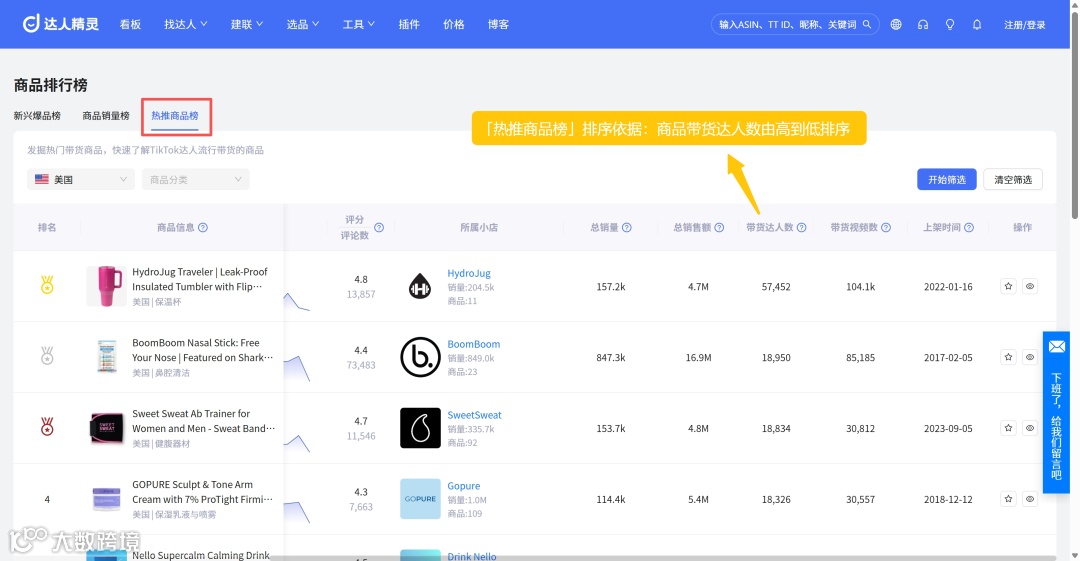Viewport: 1080px width, 561px height.
Task: Select the 热推商品榜 tab
Action: (175, 116)
